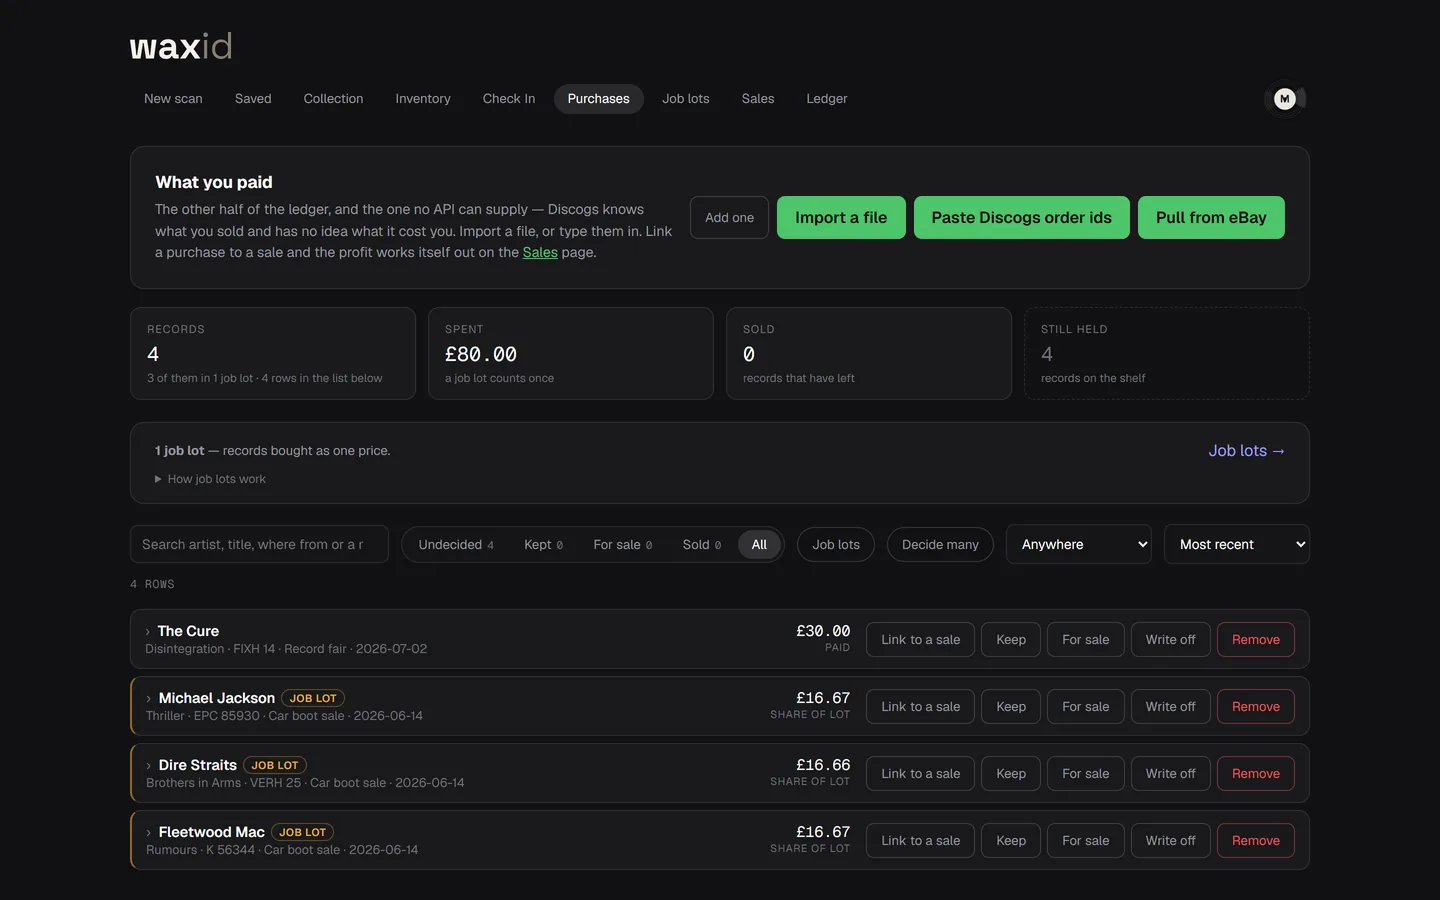
Task: Remove the Dire Straits purchase
Action: [x=1256, y=774]
